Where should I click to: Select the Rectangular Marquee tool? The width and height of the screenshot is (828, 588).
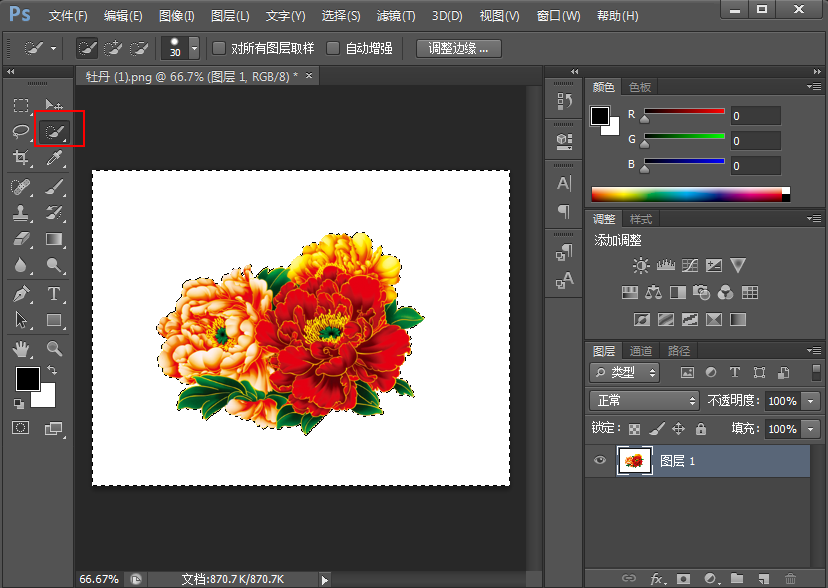click(x=21, y=105)
